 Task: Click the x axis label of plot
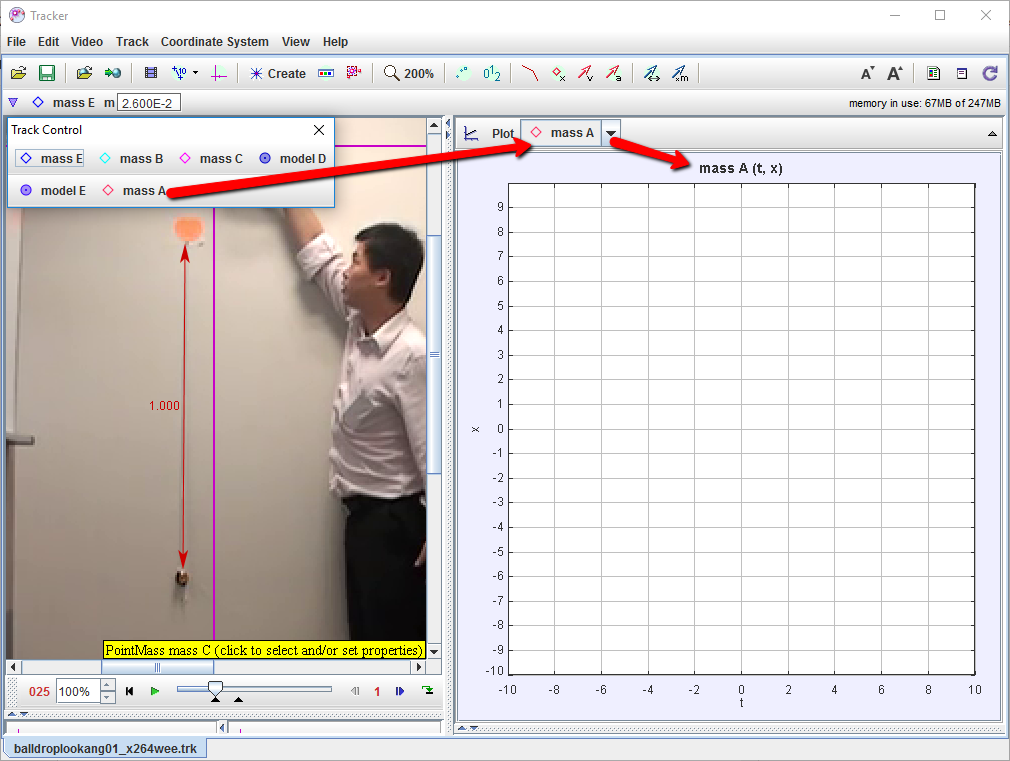pos(475,429)
